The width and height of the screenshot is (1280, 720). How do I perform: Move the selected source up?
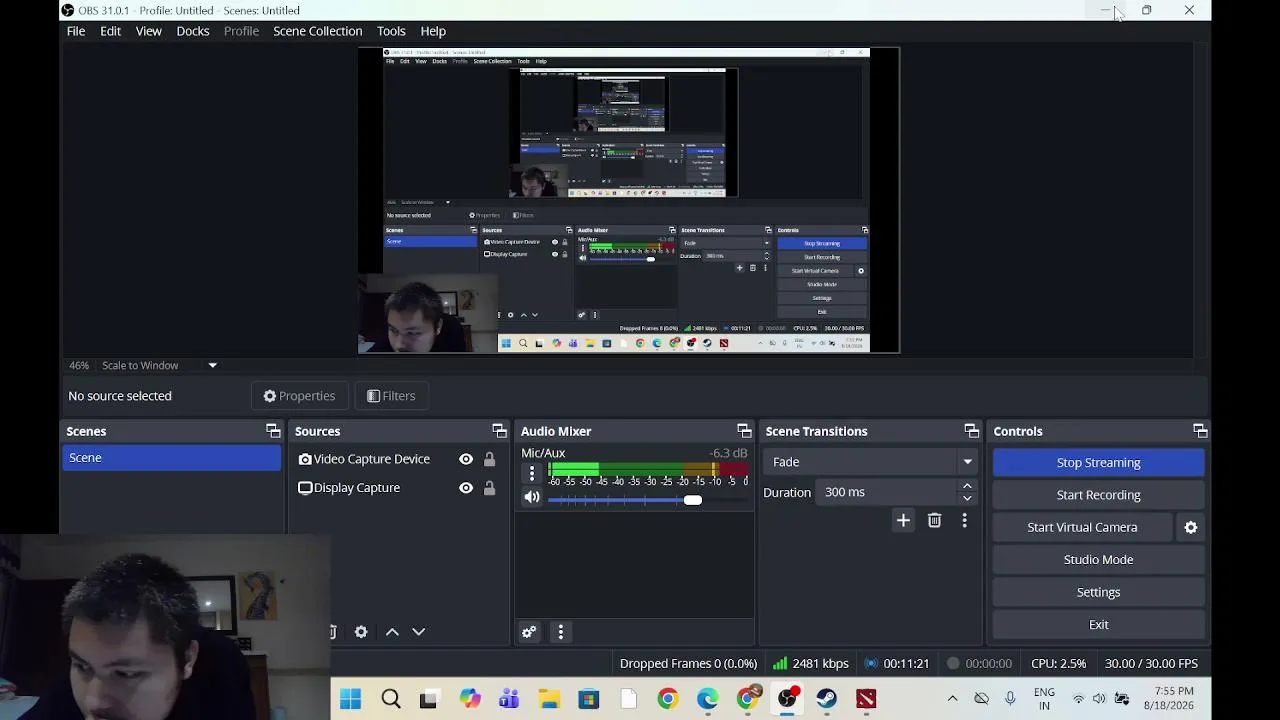[x=392, y=632]
